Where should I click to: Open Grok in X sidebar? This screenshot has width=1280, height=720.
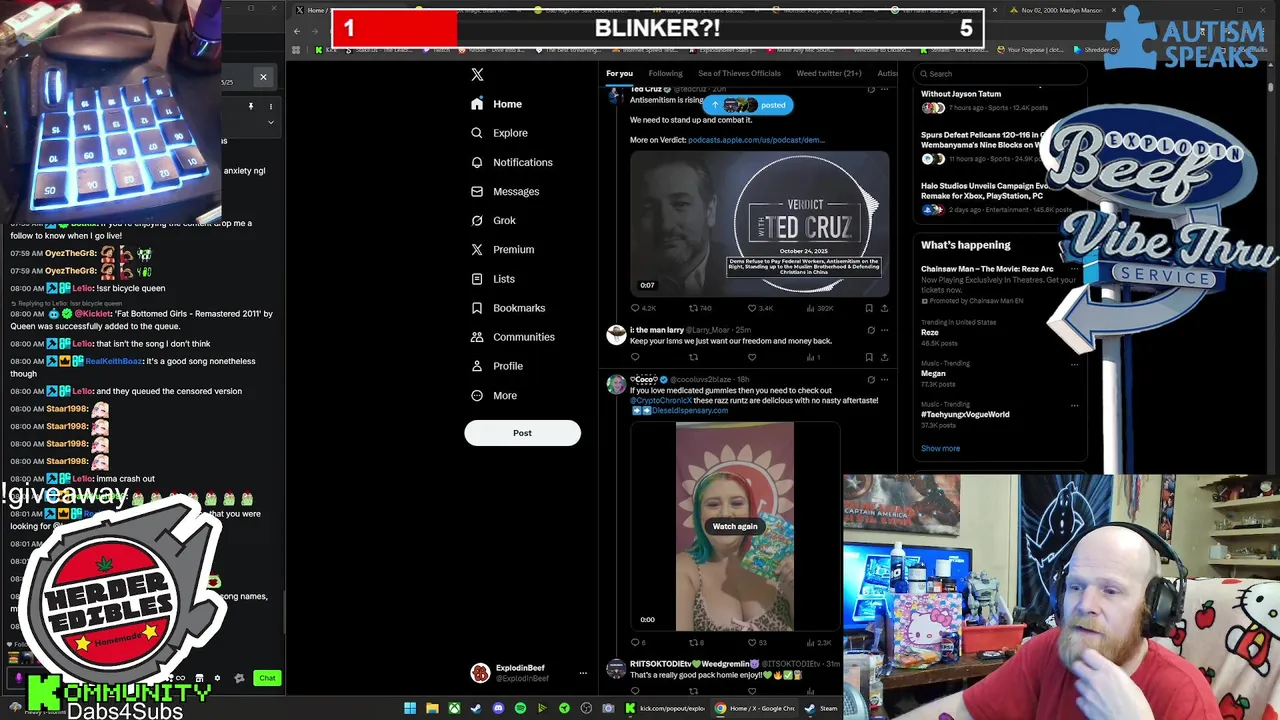tap(493, 220)
